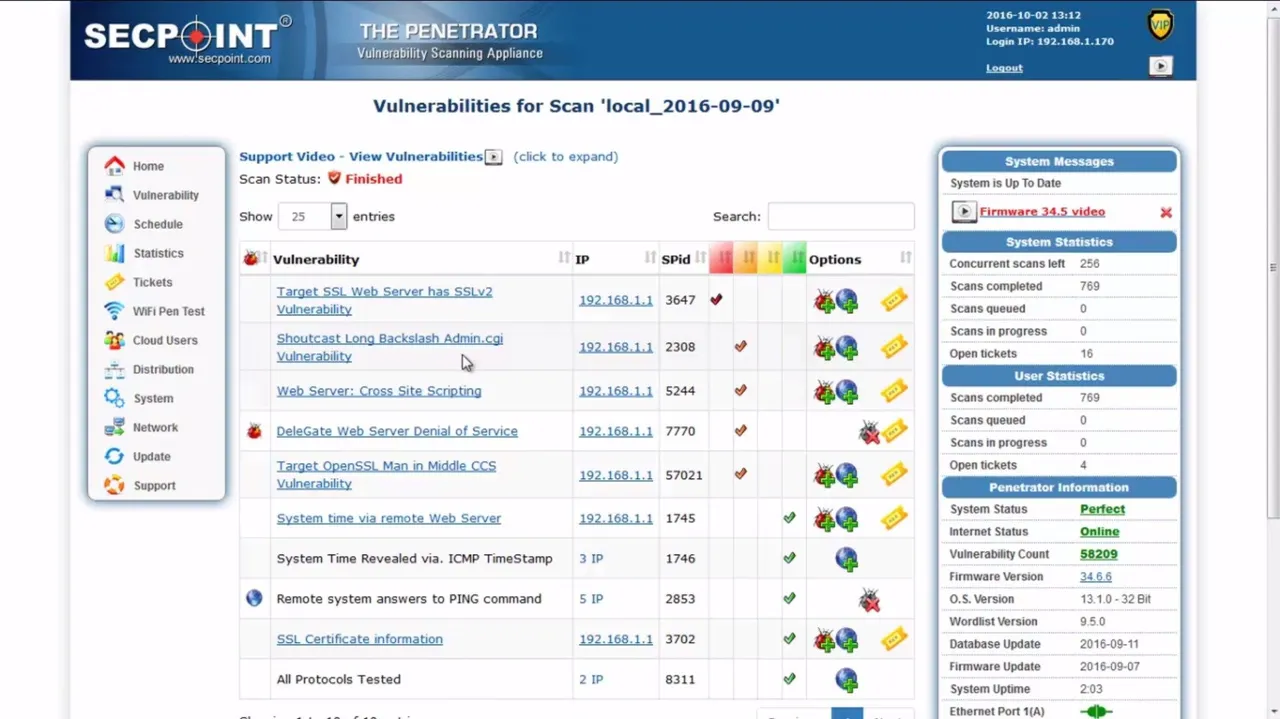Click the ticket icon in DeleGate Denial of Service row

[x=894, y=430]
